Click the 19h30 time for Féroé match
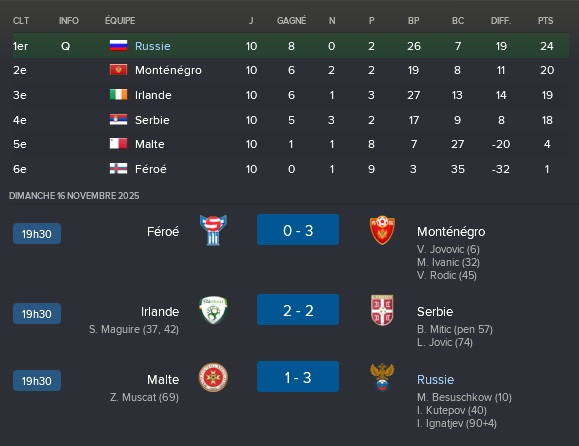This screenshot has height=446, width=579. click(x=37, y=233)
